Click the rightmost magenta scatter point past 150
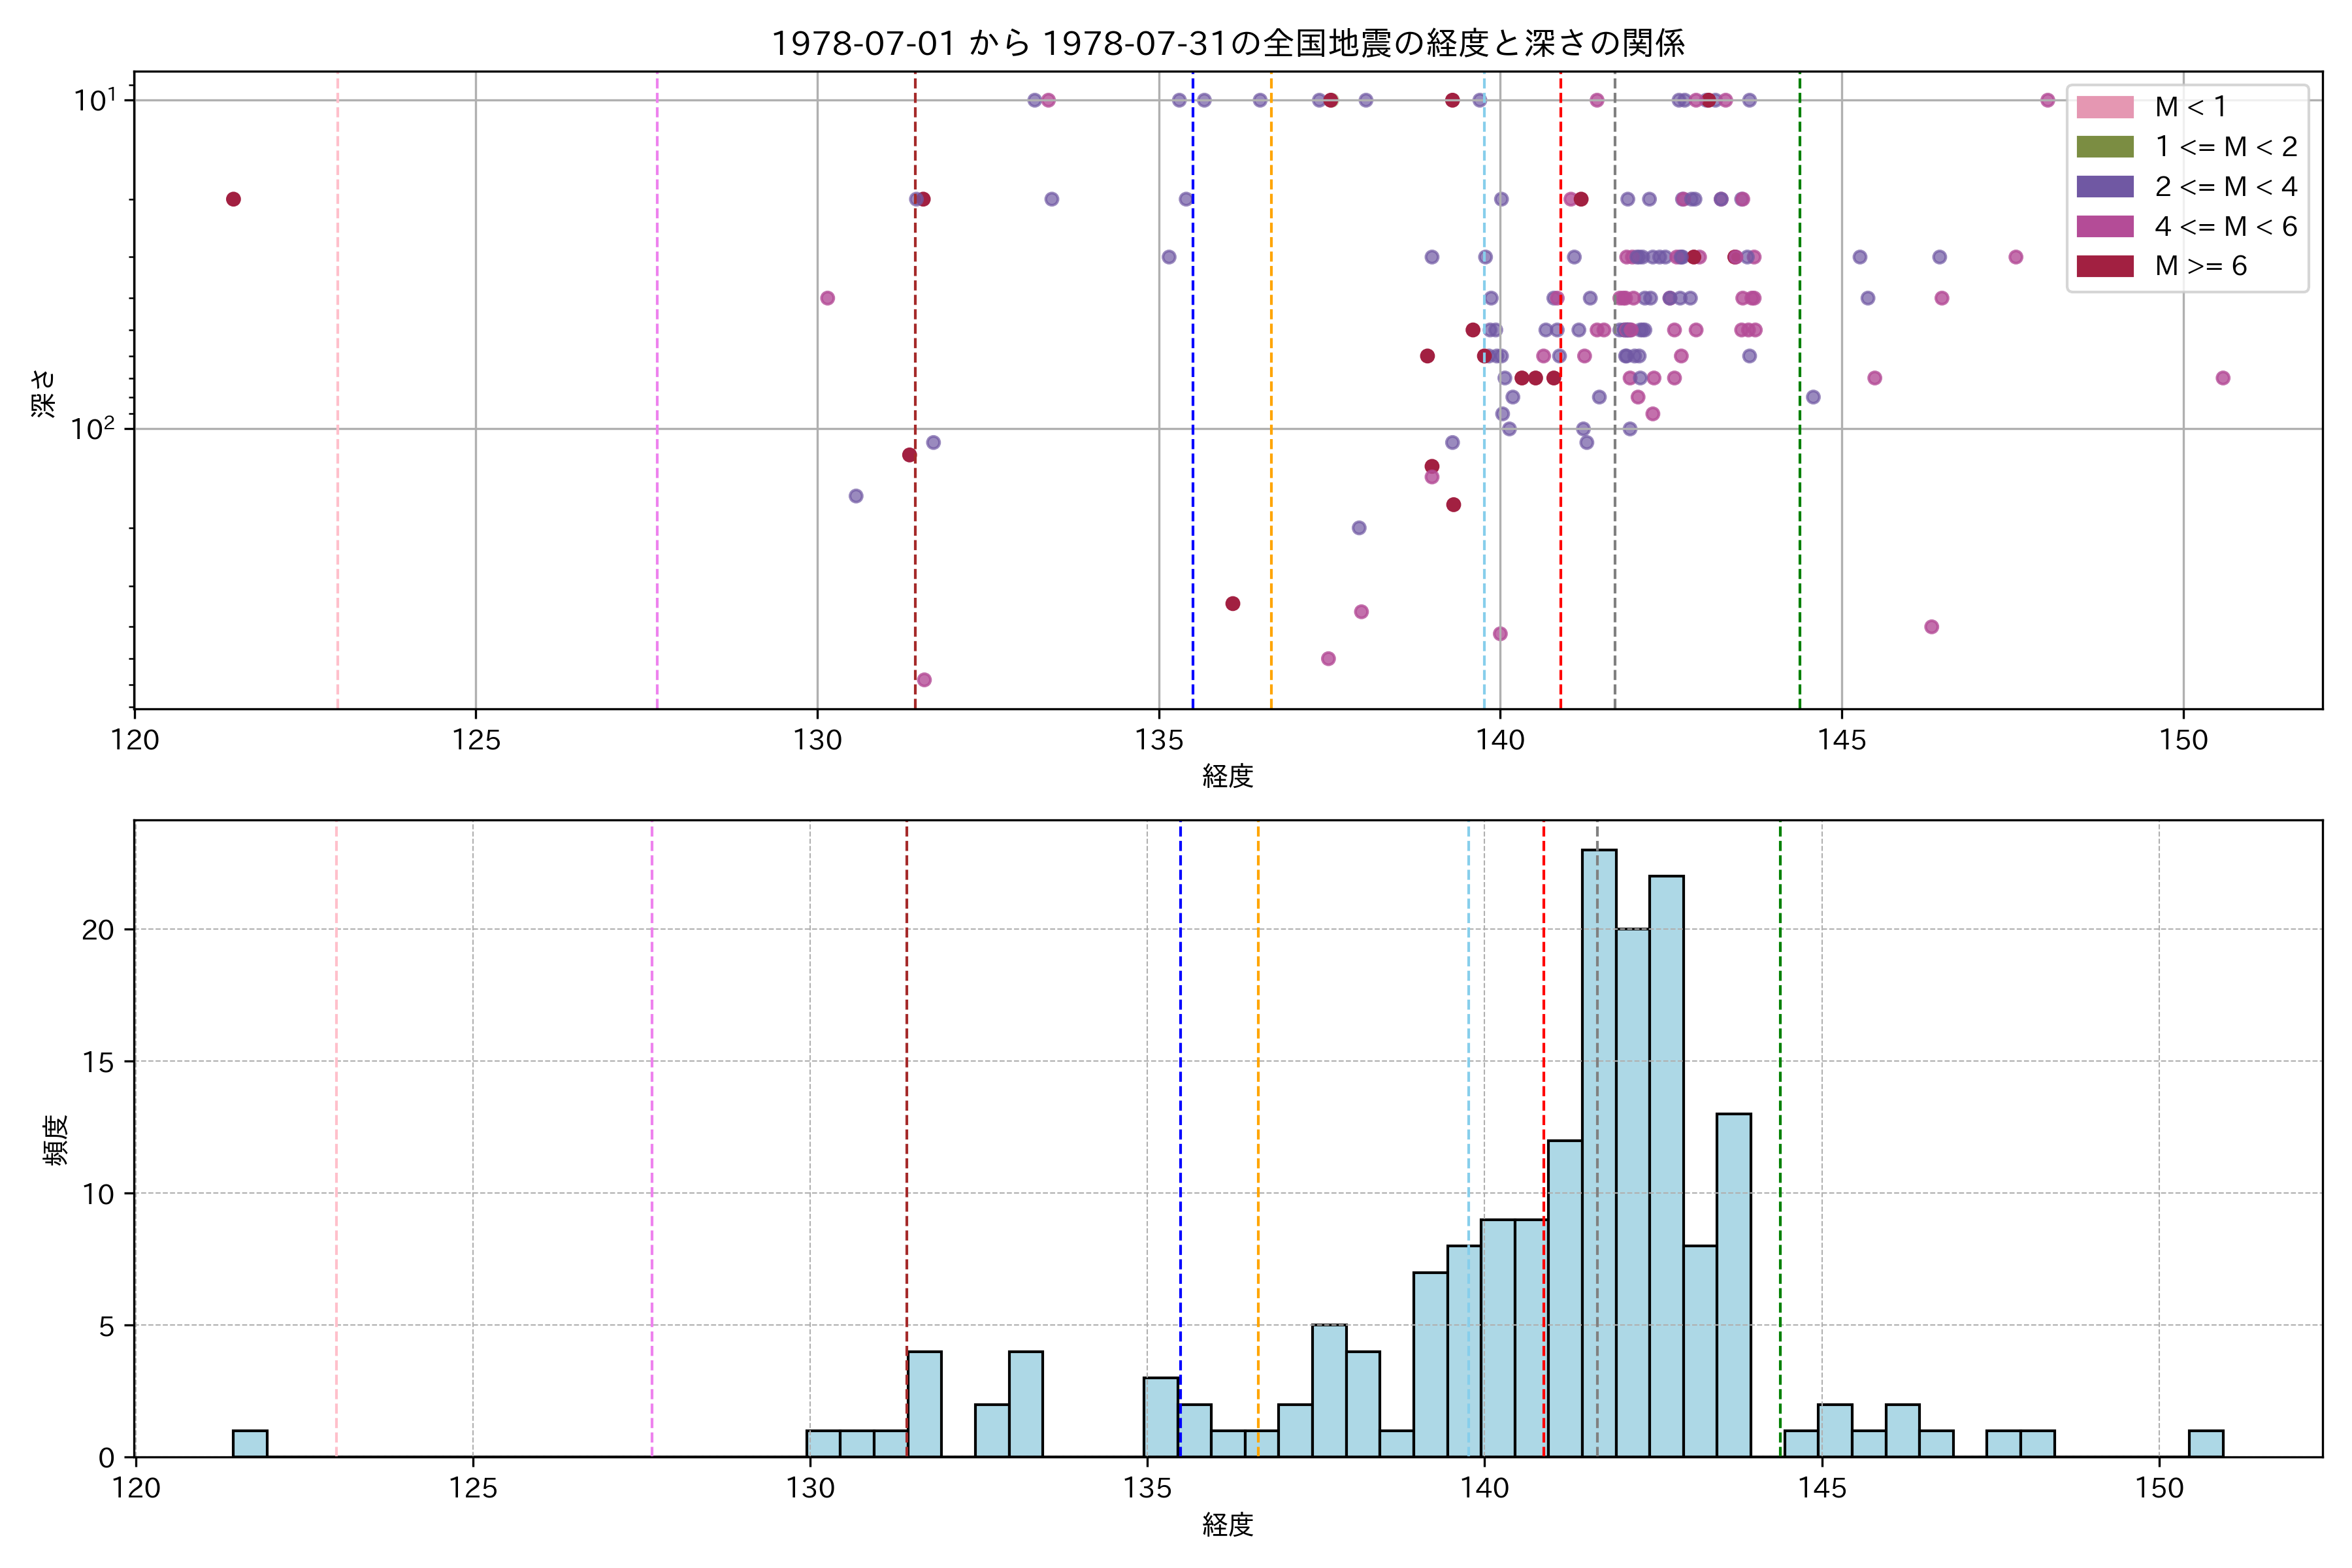Screen dimensions: 2352x1568 pyautogui.click(x=2222, y=378)
